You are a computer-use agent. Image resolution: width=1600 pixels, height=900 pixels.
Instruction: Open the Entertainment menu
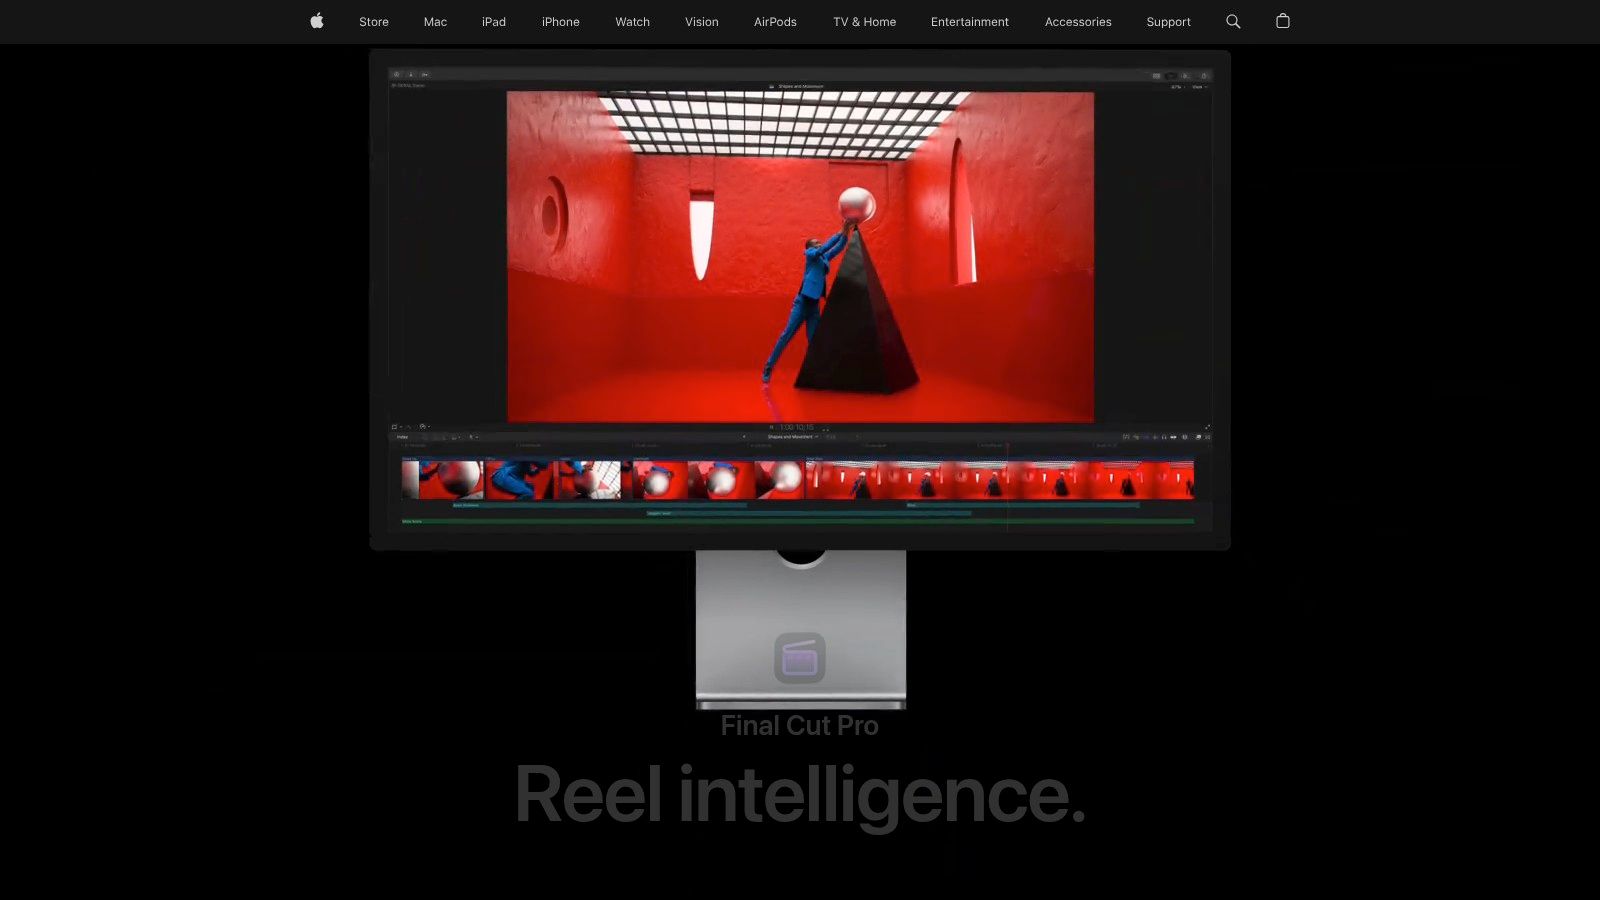coord(970,22)
